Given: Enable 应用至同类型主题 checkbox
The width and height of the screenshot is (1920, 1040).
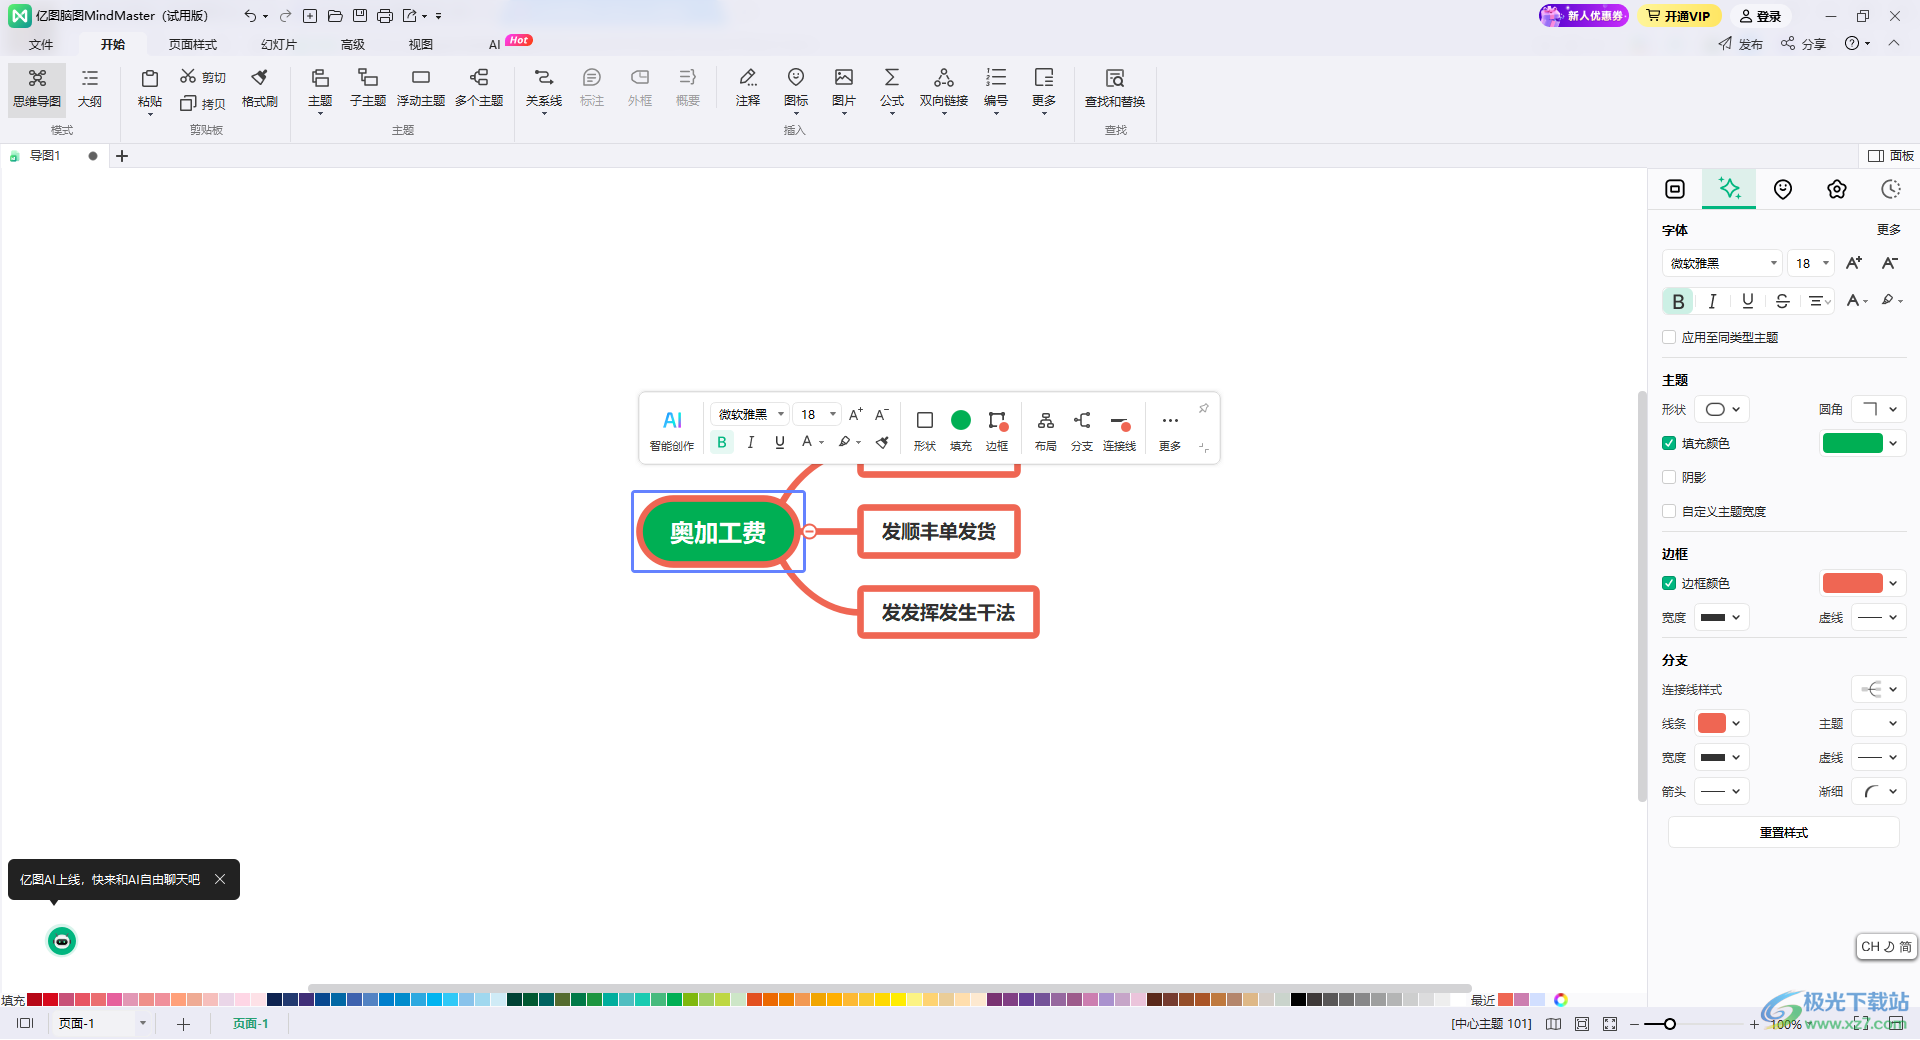Looking at the screenshot, I should click(1669, 337).
